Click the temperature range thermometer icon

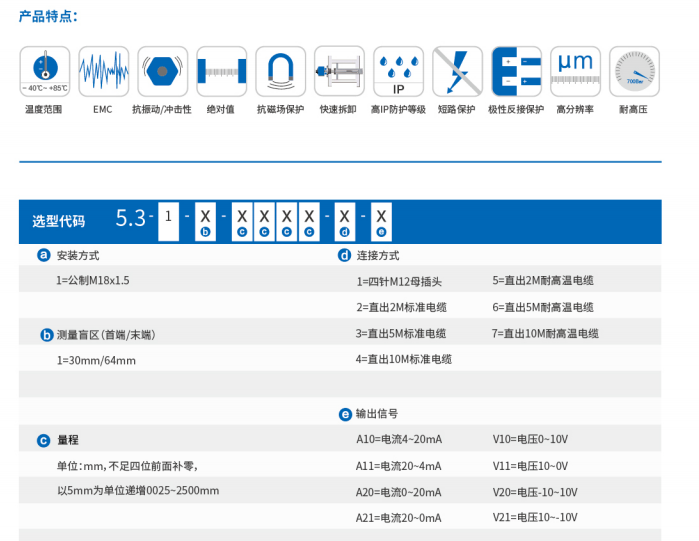point(44,71)
